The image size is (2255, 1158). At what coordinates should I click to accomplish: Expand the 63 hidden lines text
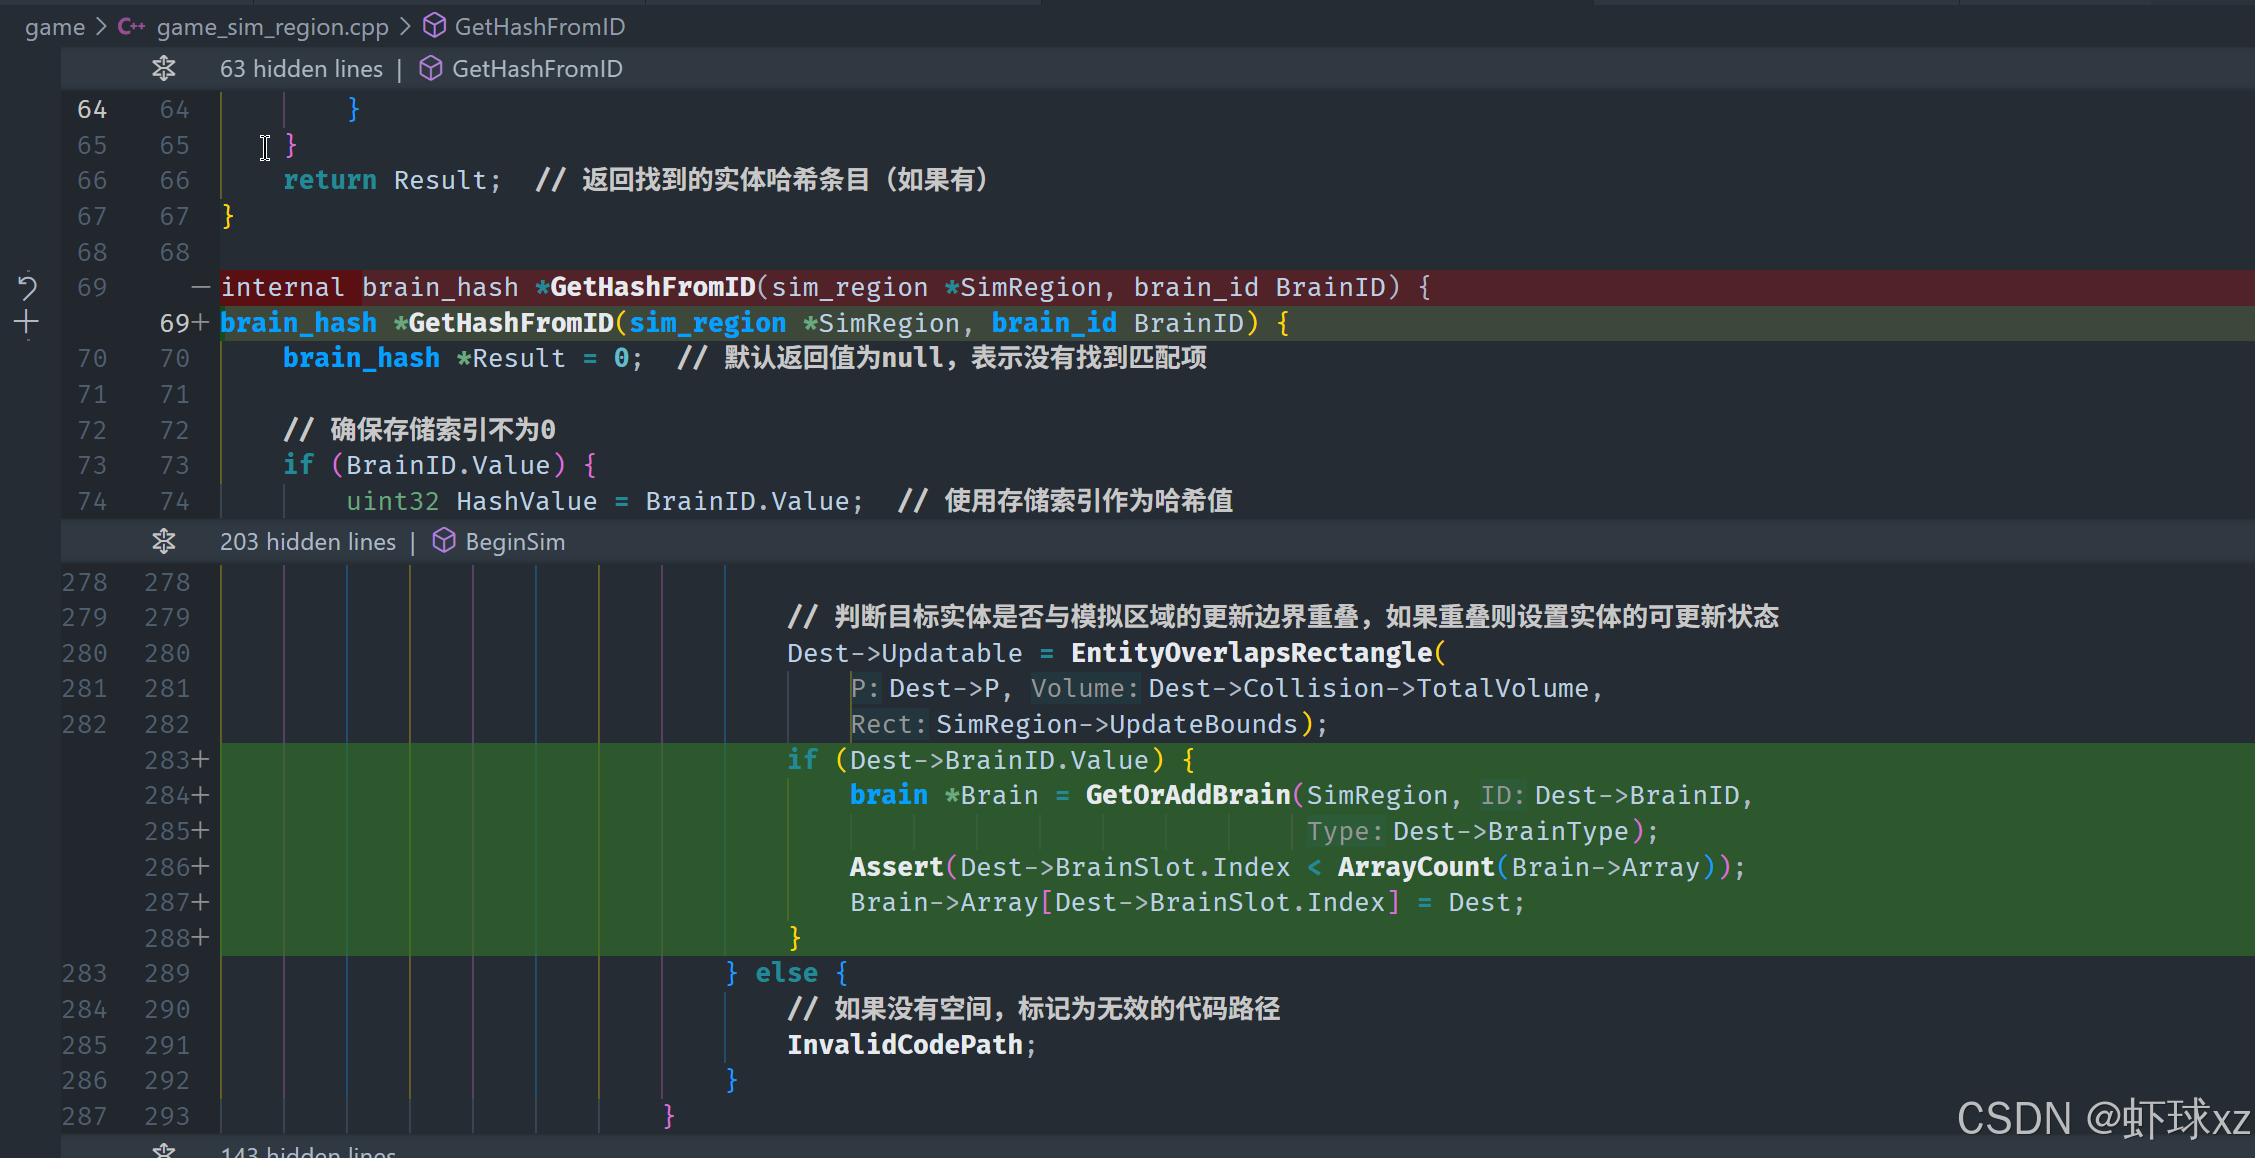(301, 69)
